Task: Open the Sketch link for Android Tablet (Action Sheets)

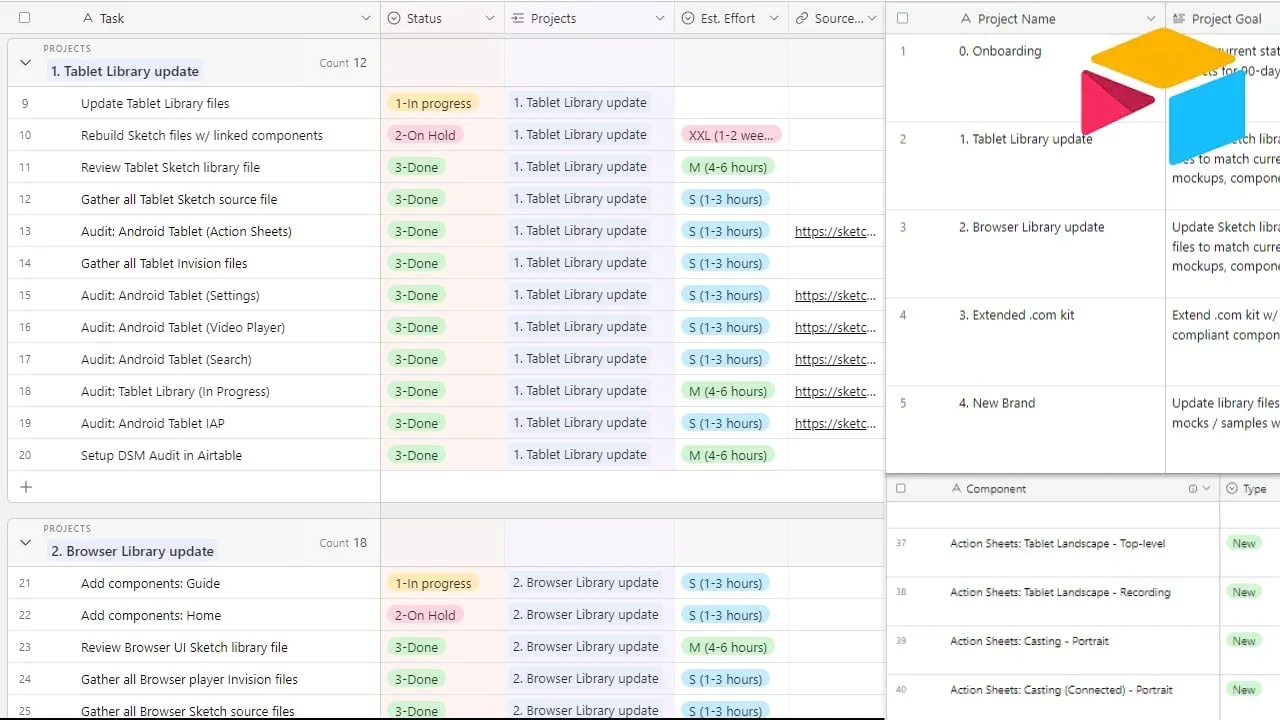Action: pos(836,231)
